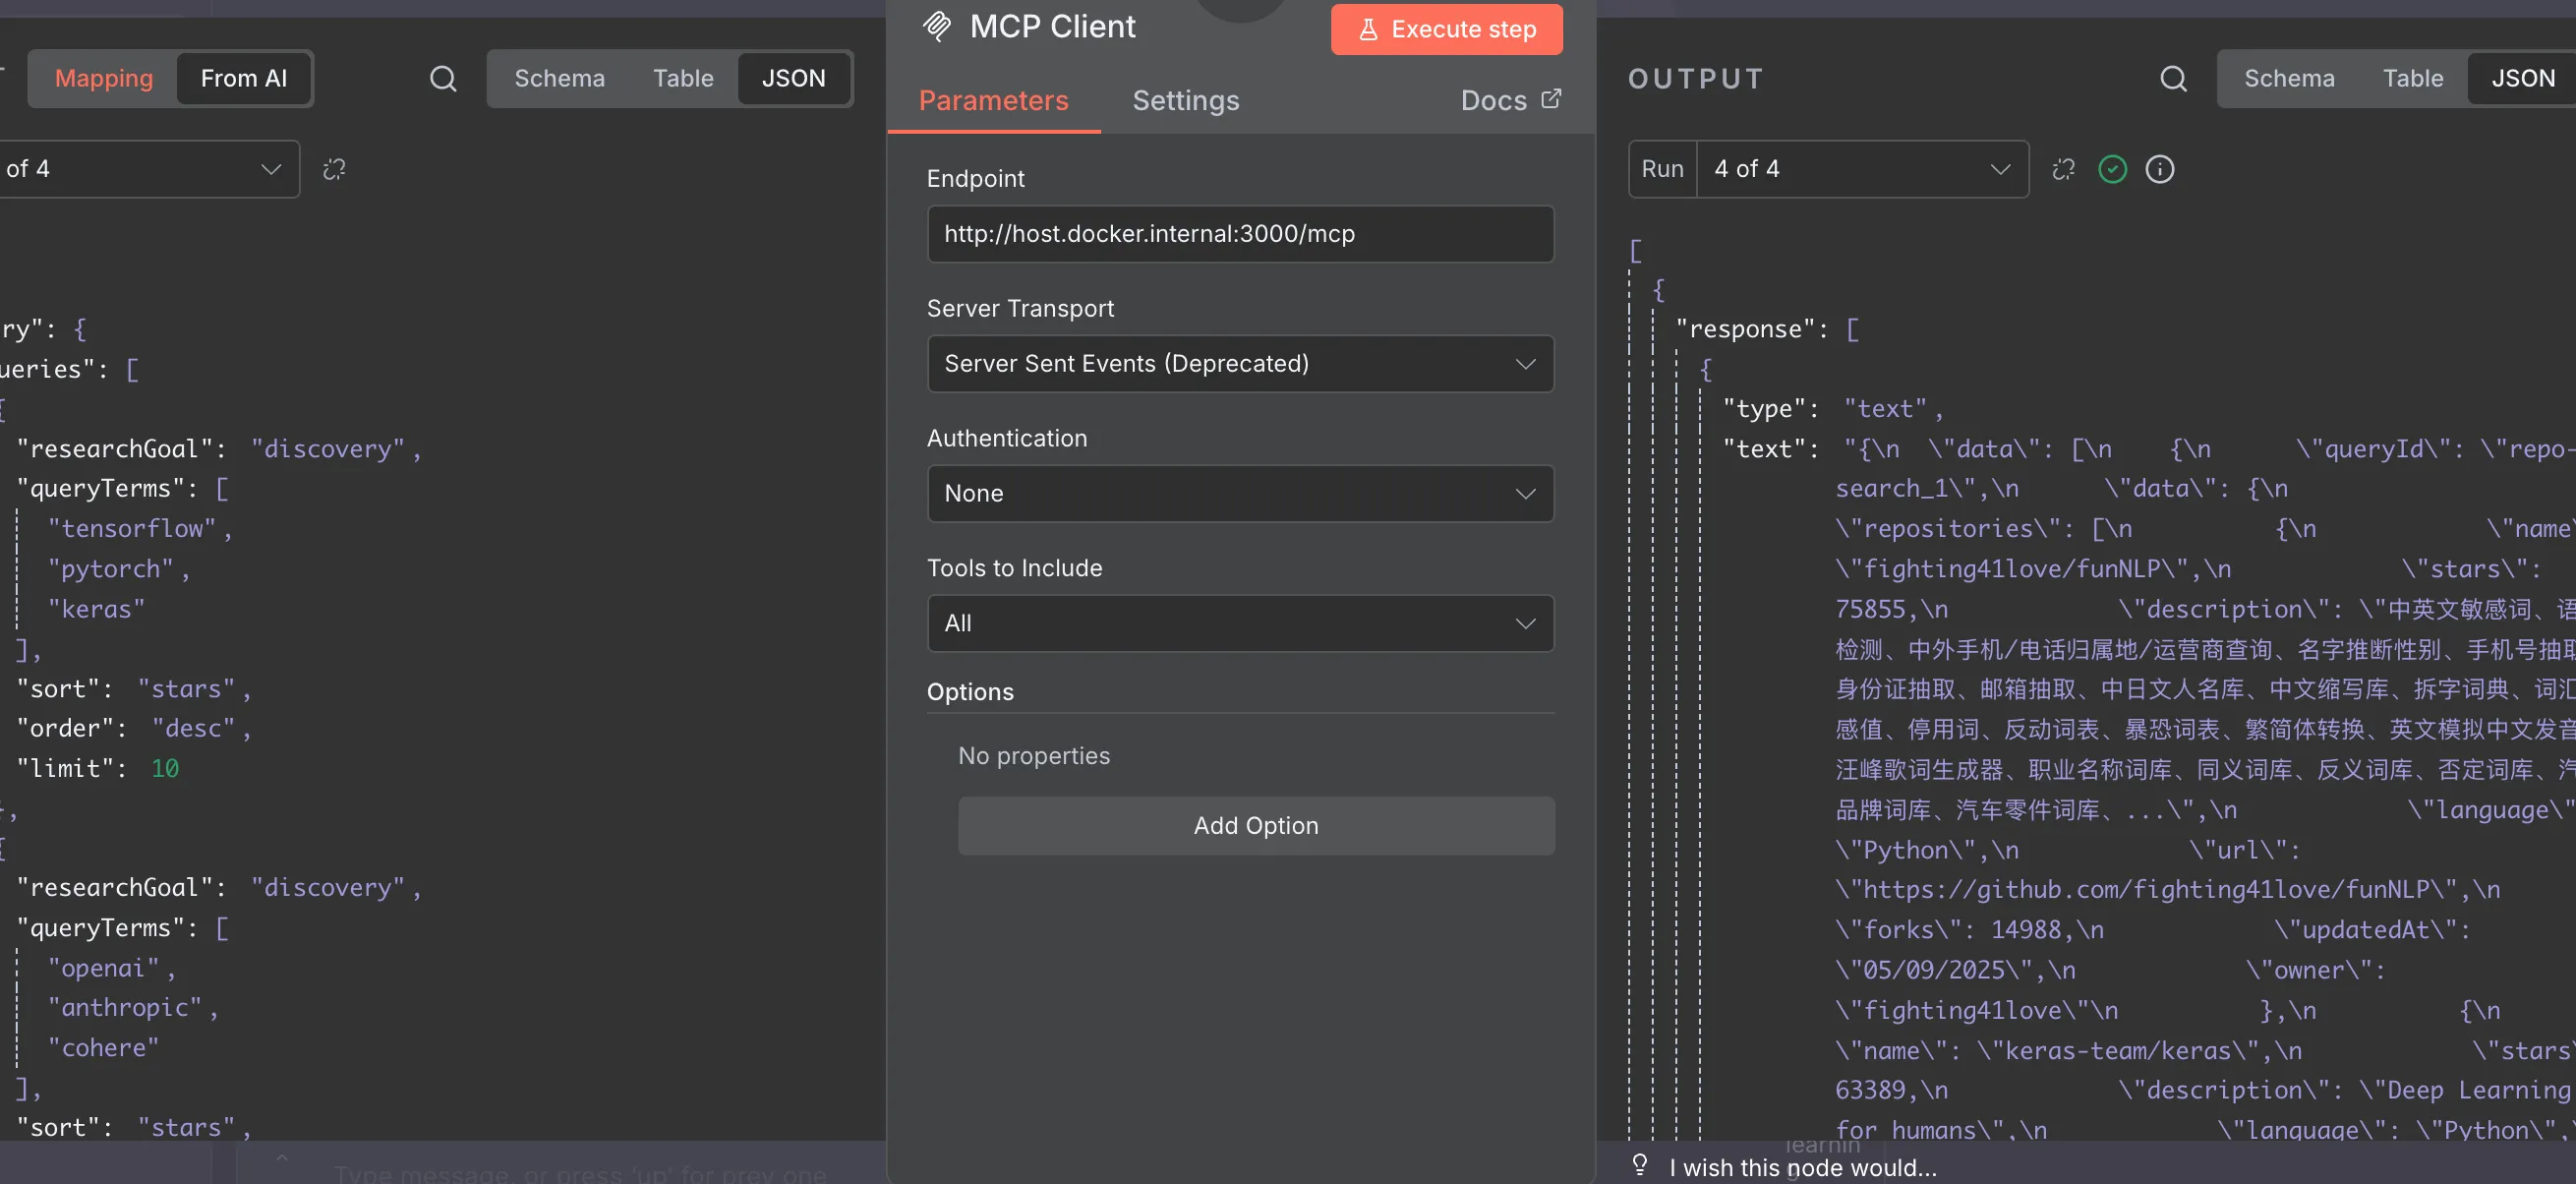Viewport: 2576px width, 1184px height.
Task: Select Table view in the input panel
Action: click(683, 78)
